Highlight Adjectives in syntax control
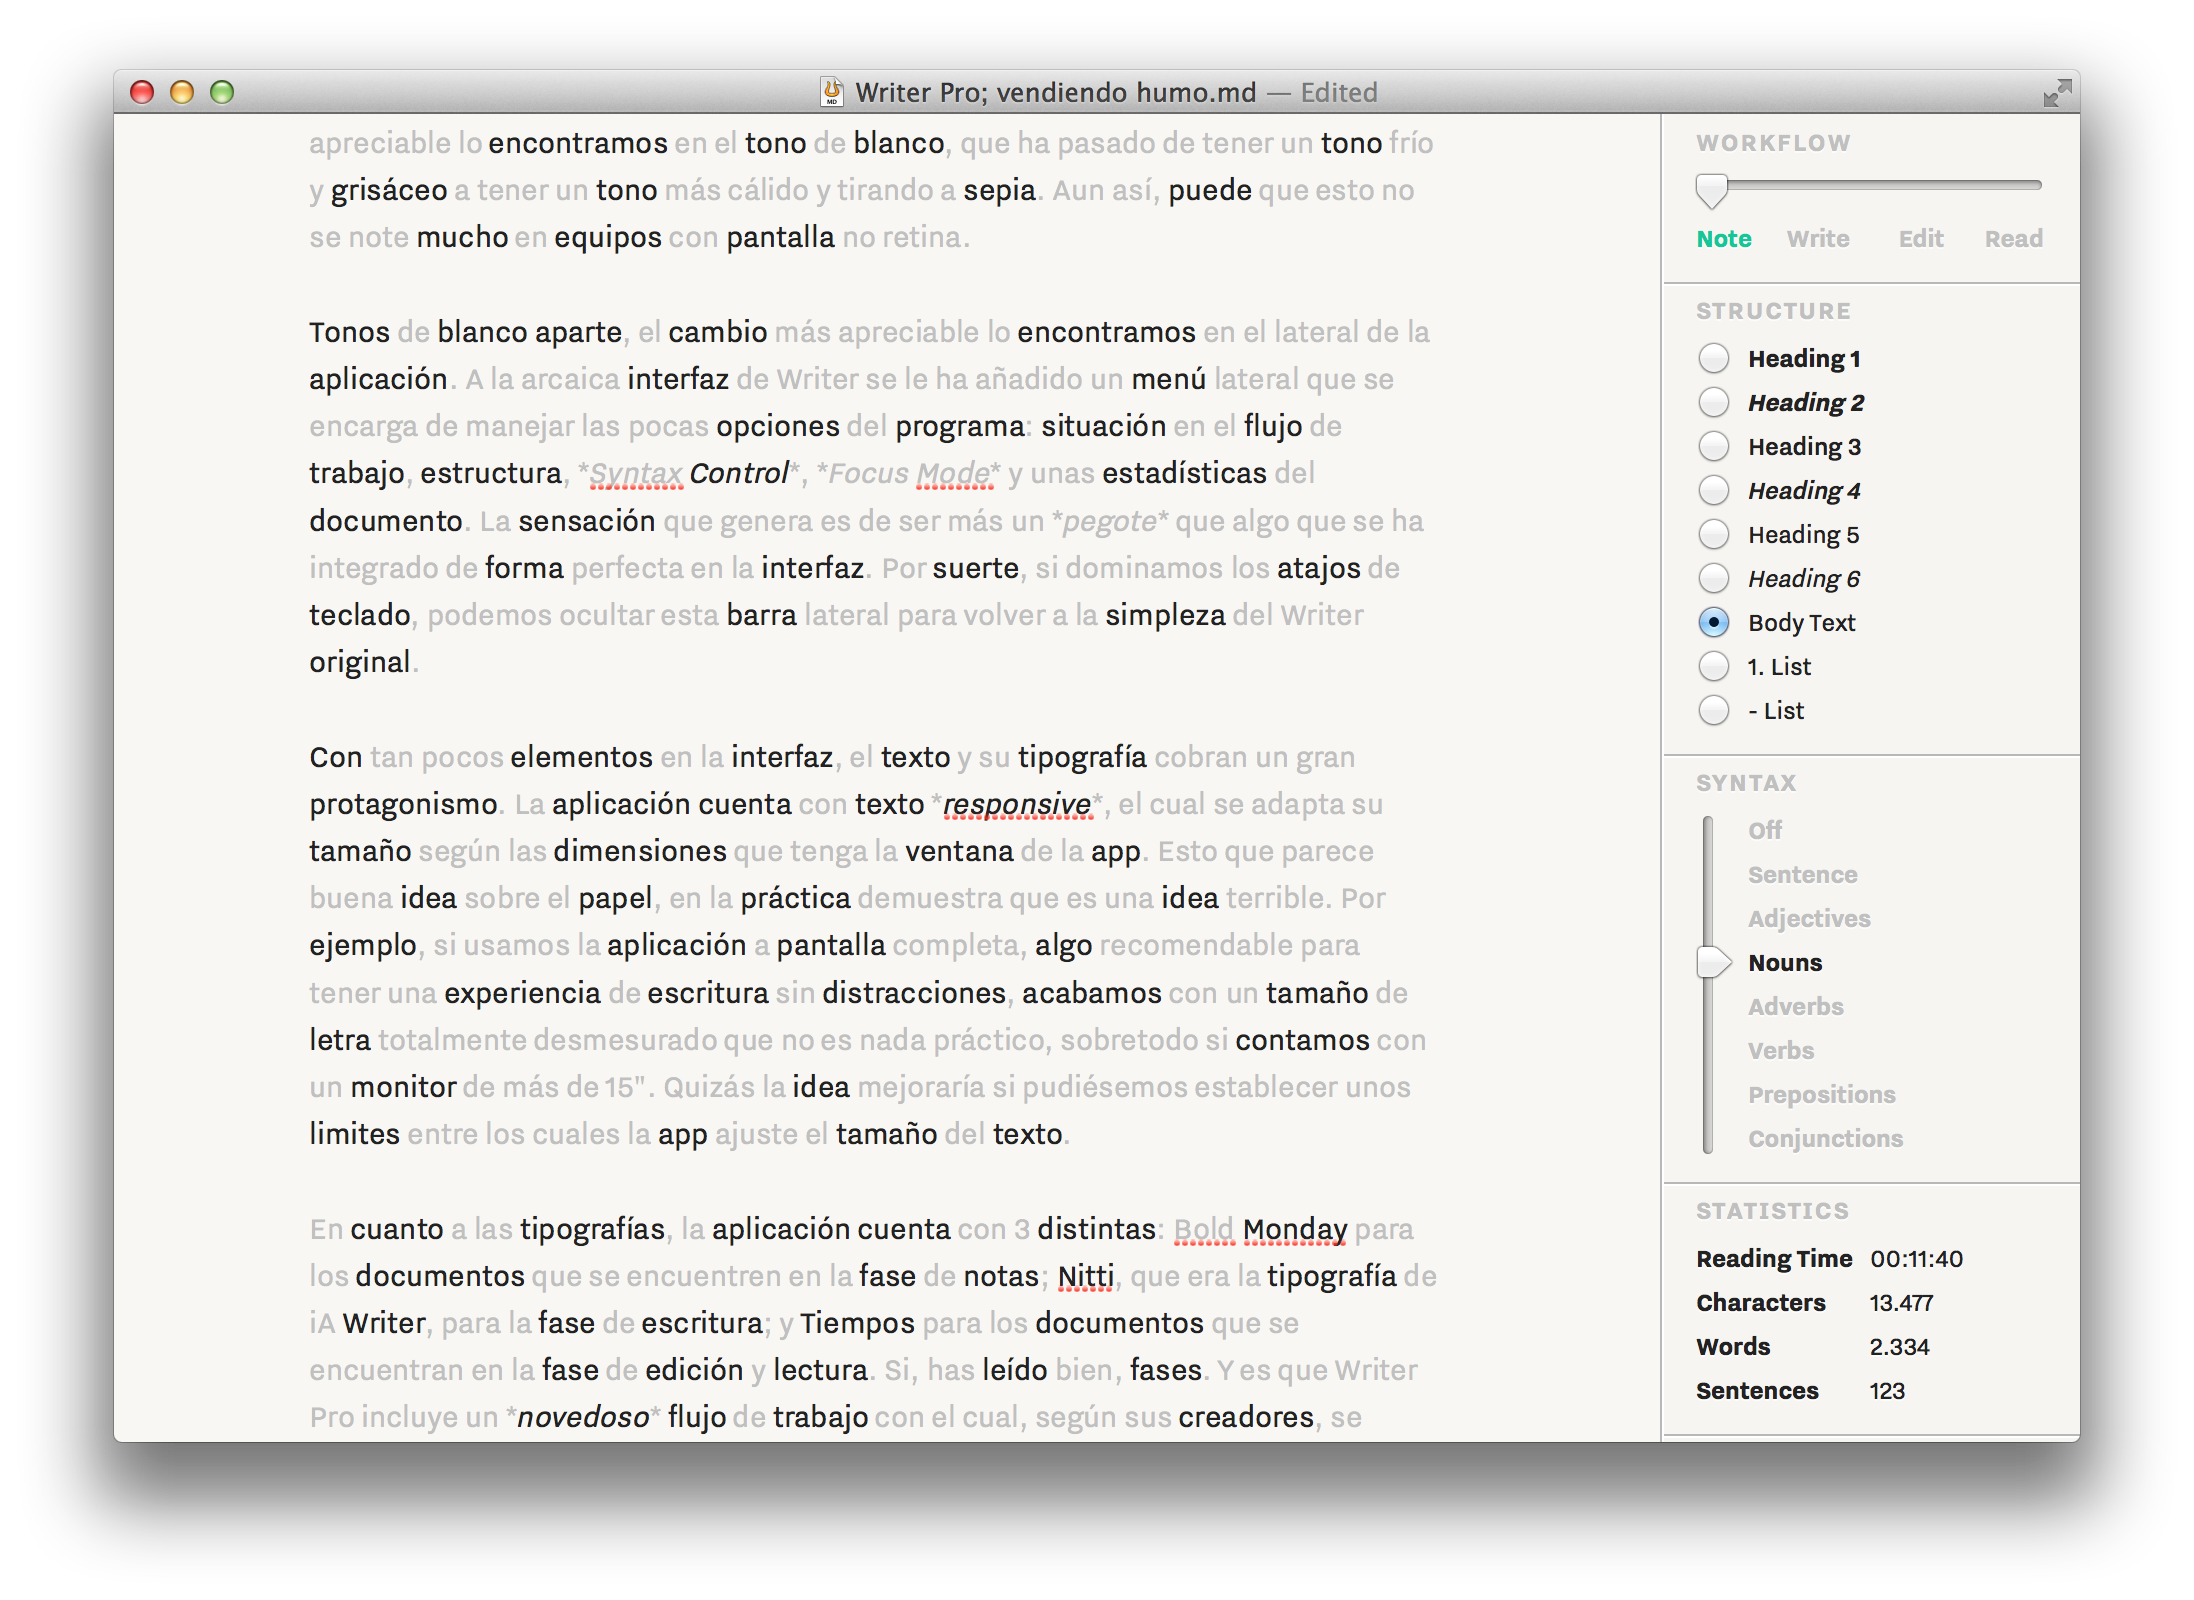Image resolution: width=2194 pixels, height=1600 pixels. [x=1808, y=918]
